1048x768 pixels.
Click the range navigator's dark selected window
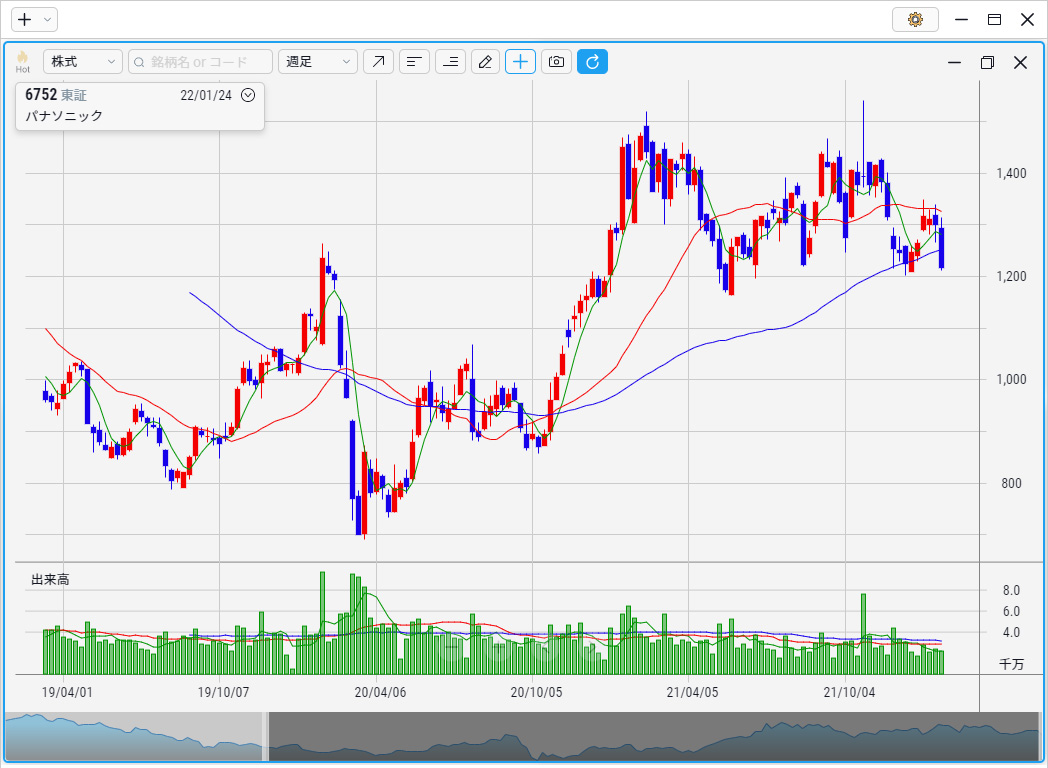654,737
